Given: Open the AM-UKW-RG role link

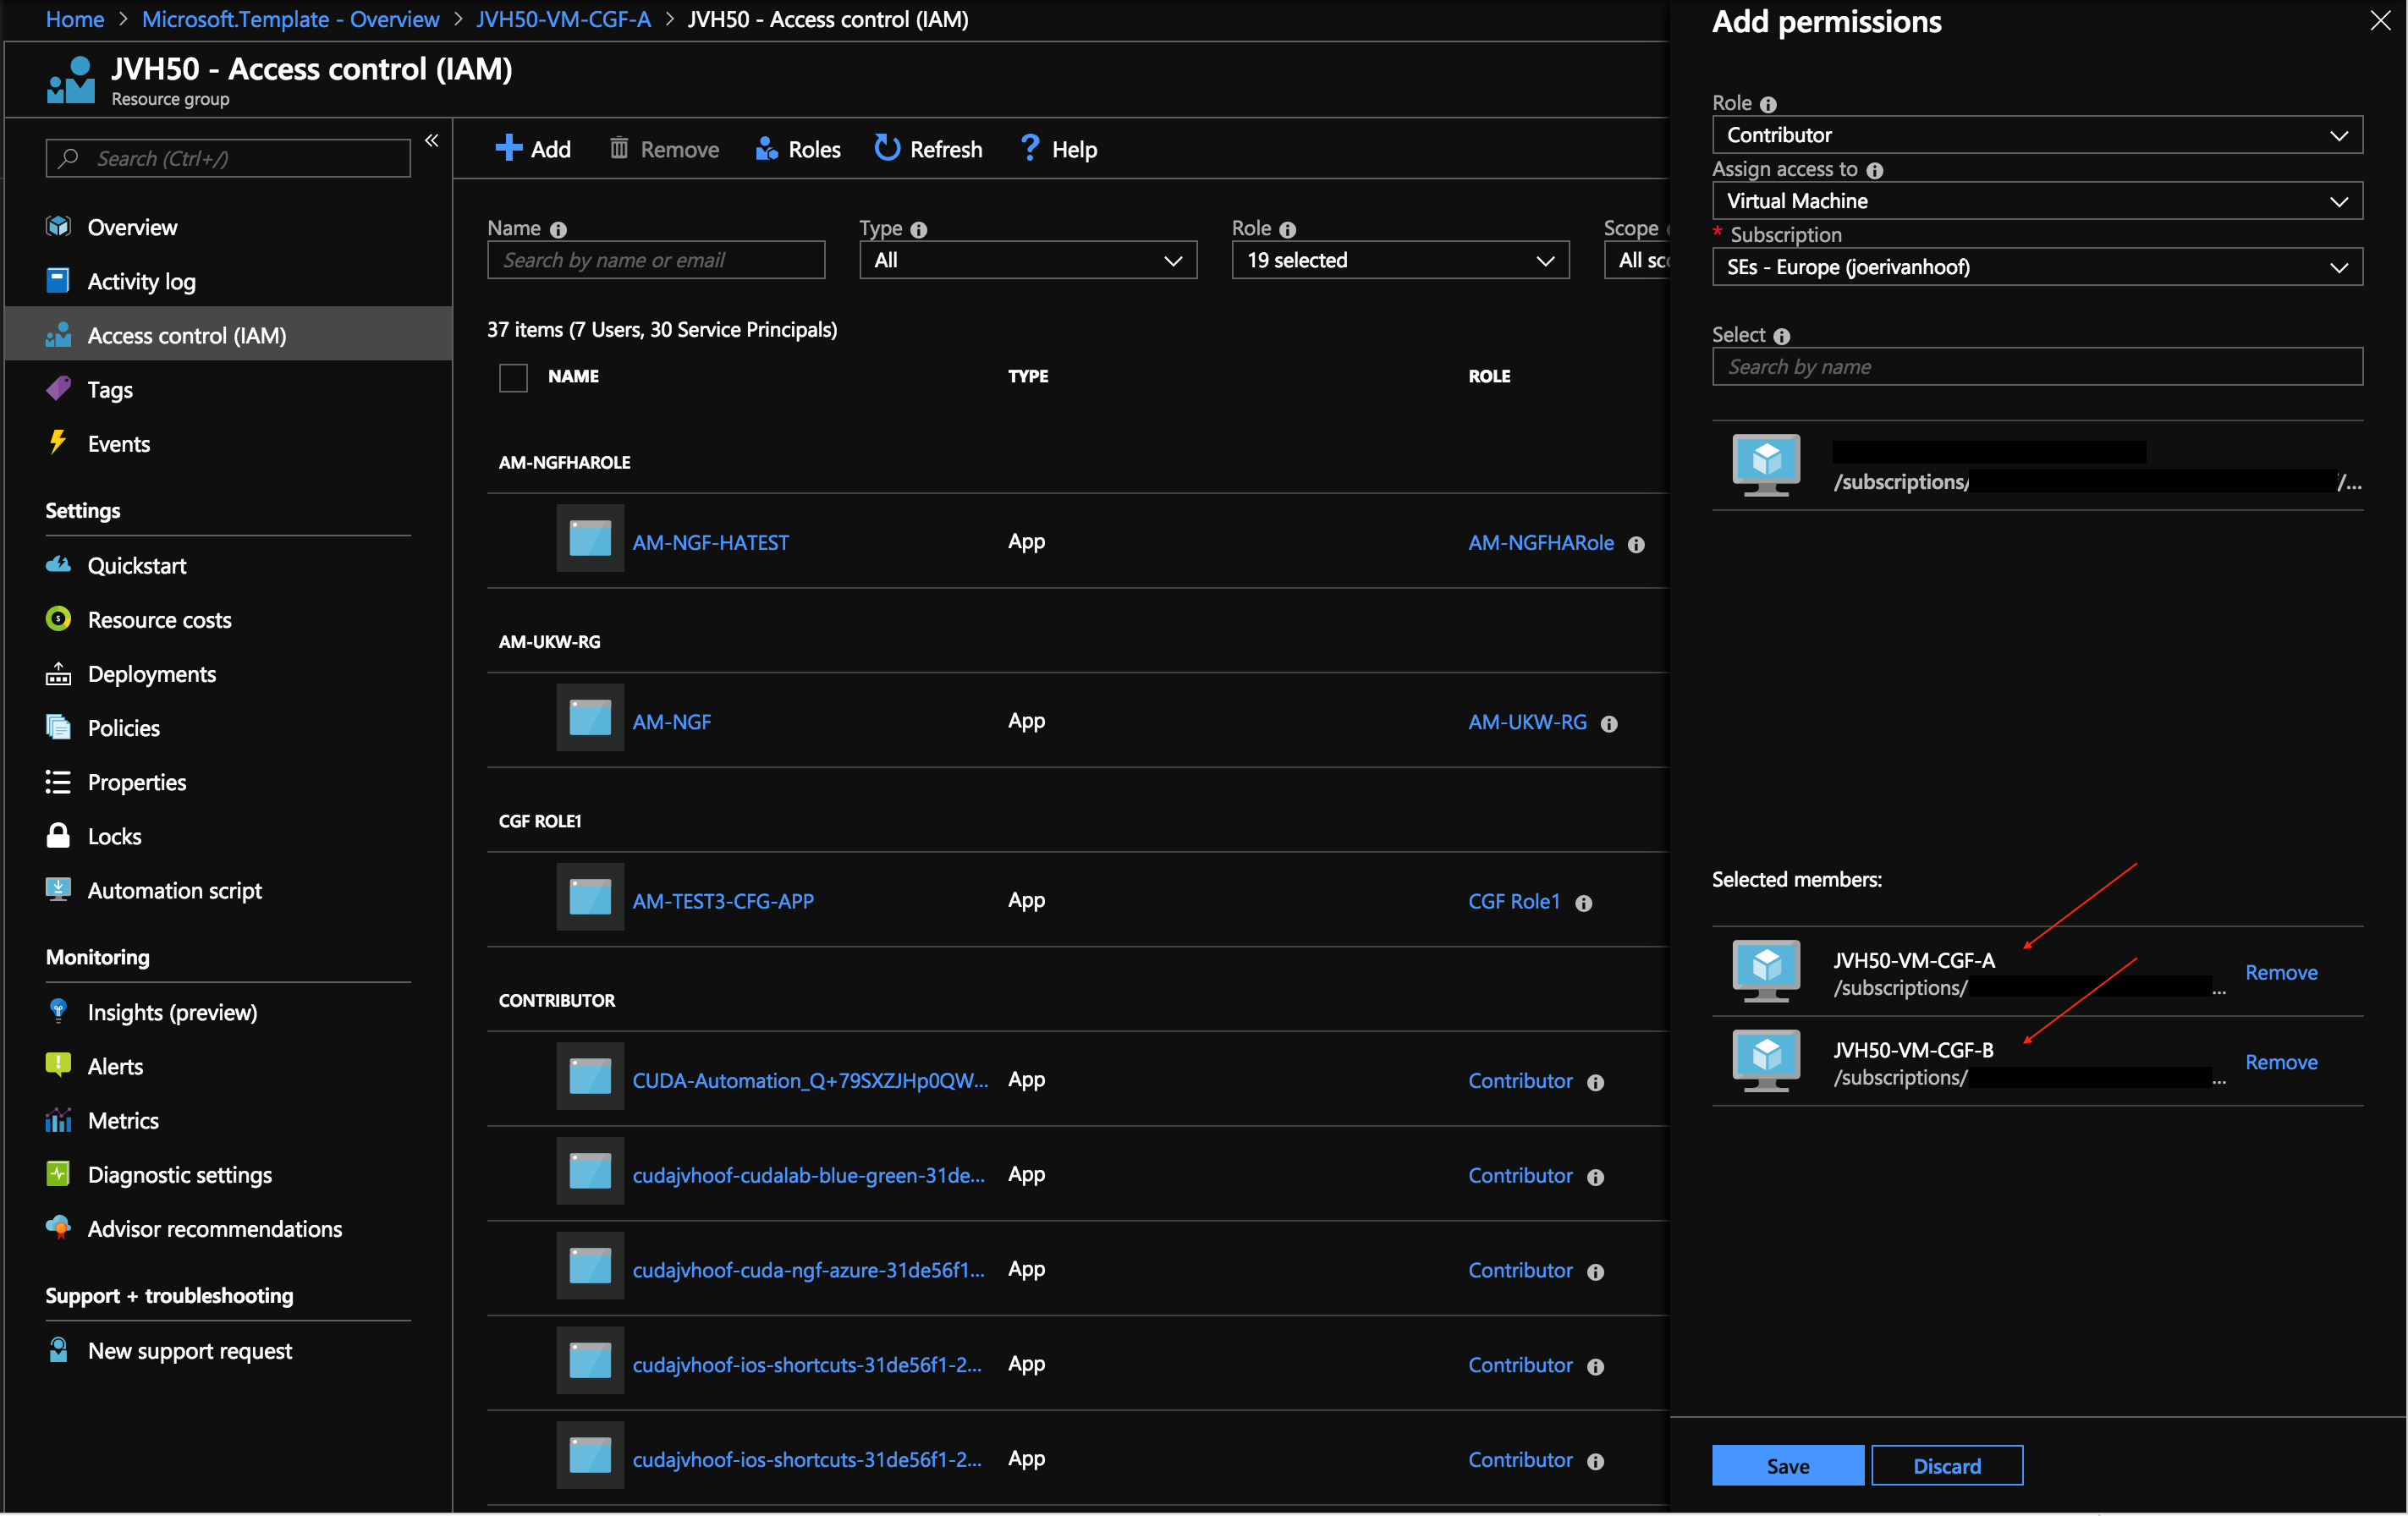Looking at the screenshot, I should pyautogui.click(x=1527, y=721).
